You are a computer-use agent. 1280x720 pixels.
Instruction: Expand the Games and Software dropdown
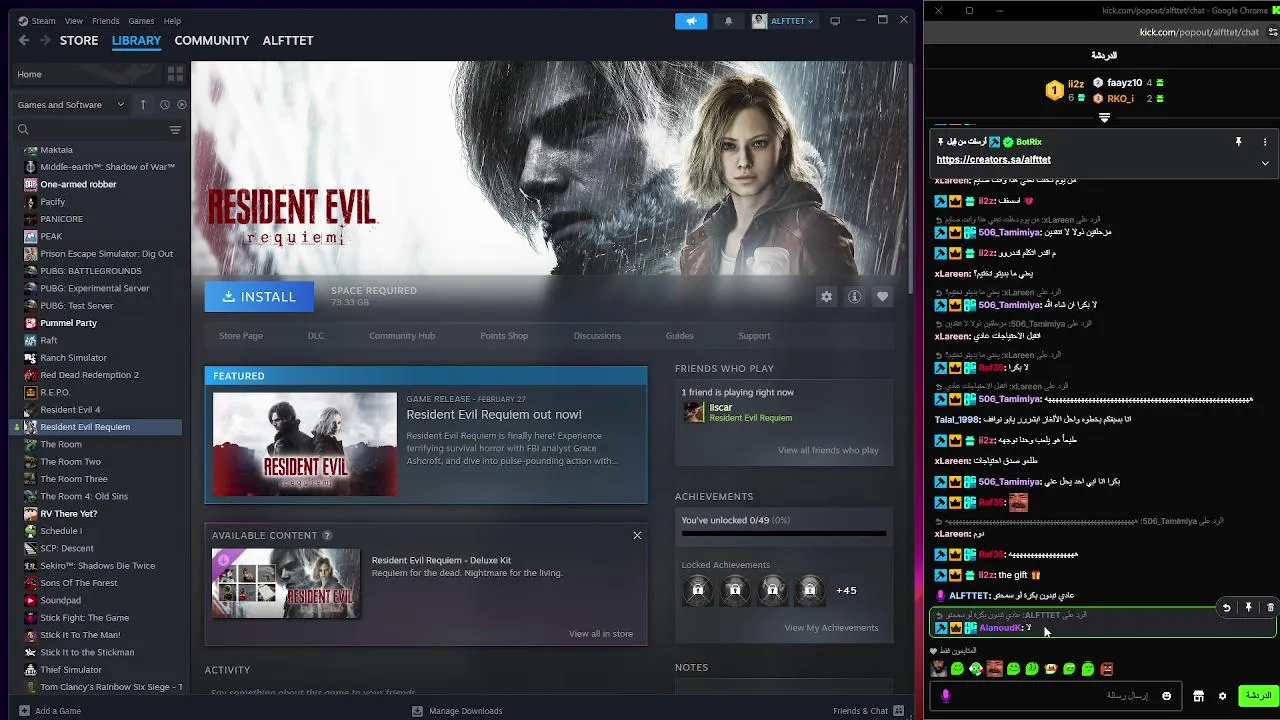[x=71, y=104]
